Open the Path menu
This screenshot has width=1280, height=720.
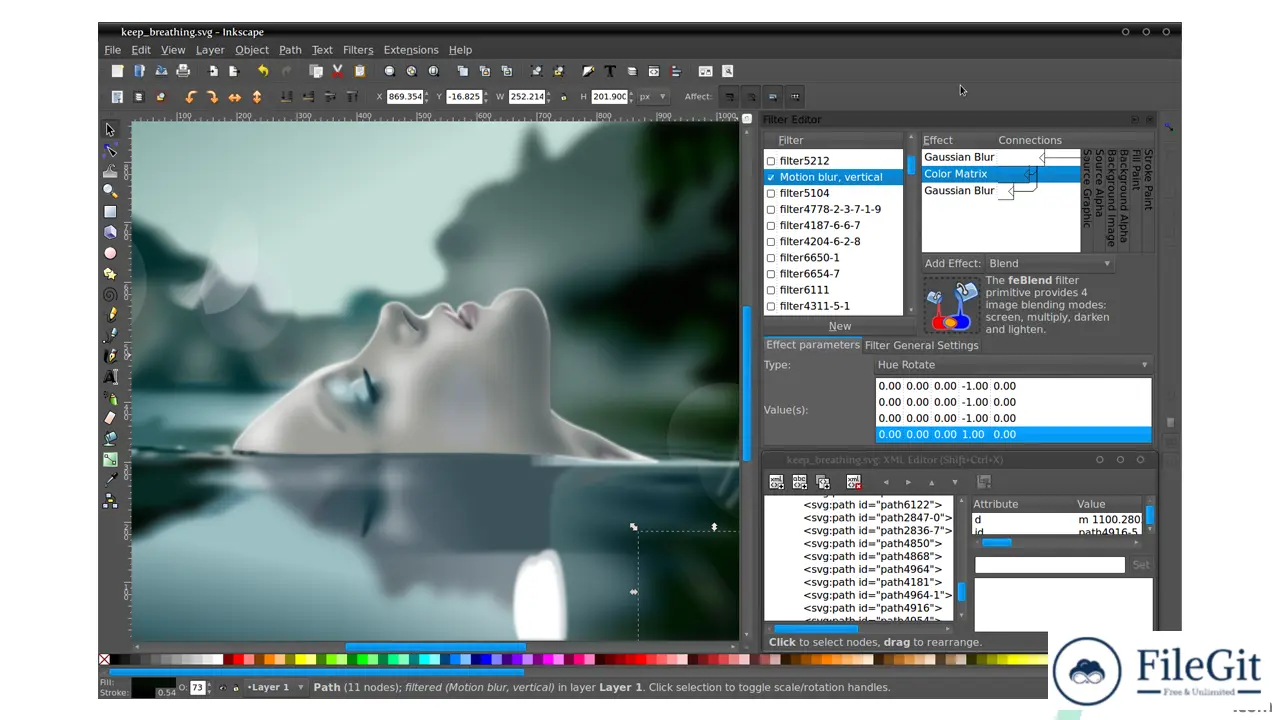pos(290,50)
